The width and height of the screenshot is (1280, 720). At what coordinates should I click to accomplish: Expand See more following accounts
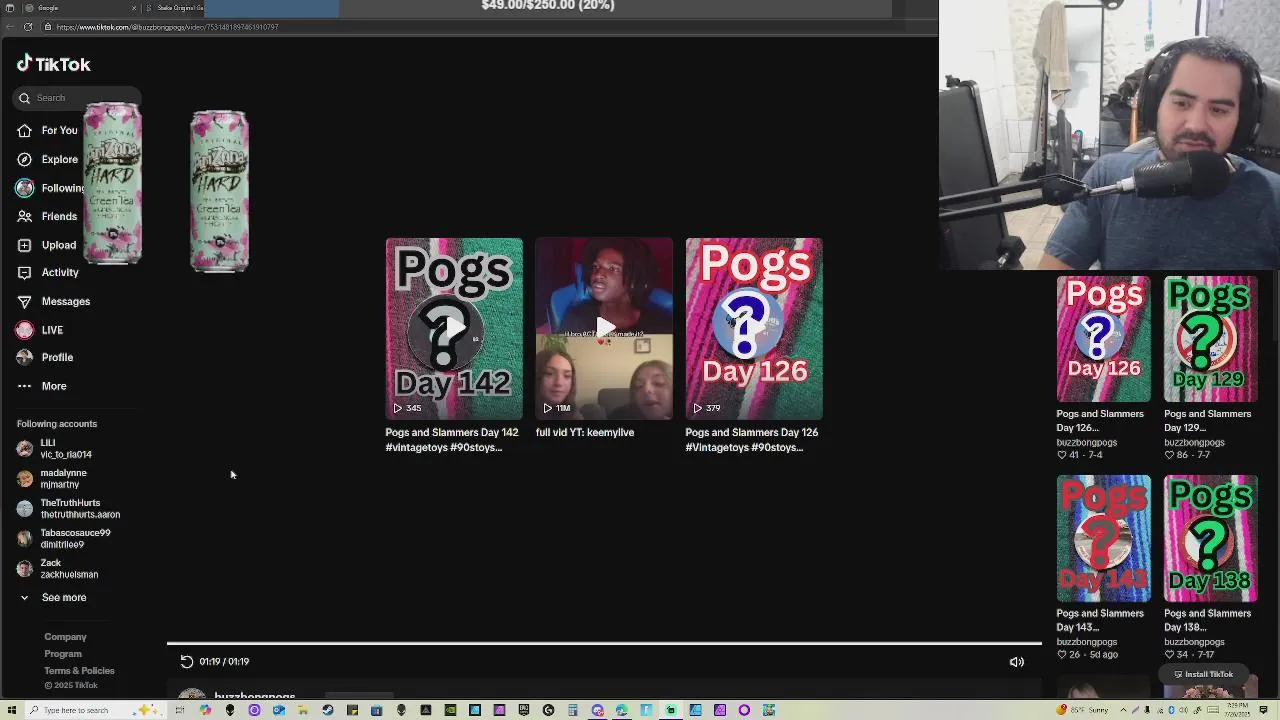coord(52,597)
